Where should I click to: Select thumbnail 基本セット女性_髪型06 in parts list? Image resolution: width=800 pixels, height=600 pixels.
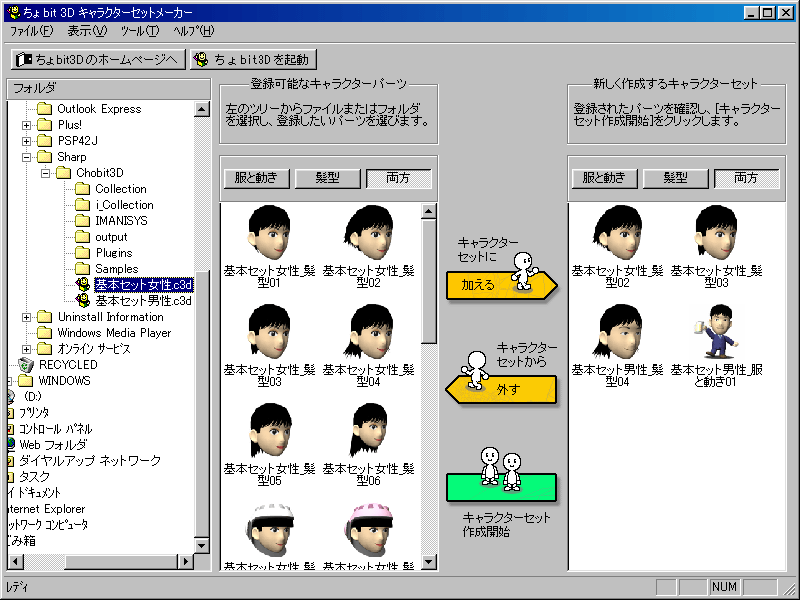point(368,445)
